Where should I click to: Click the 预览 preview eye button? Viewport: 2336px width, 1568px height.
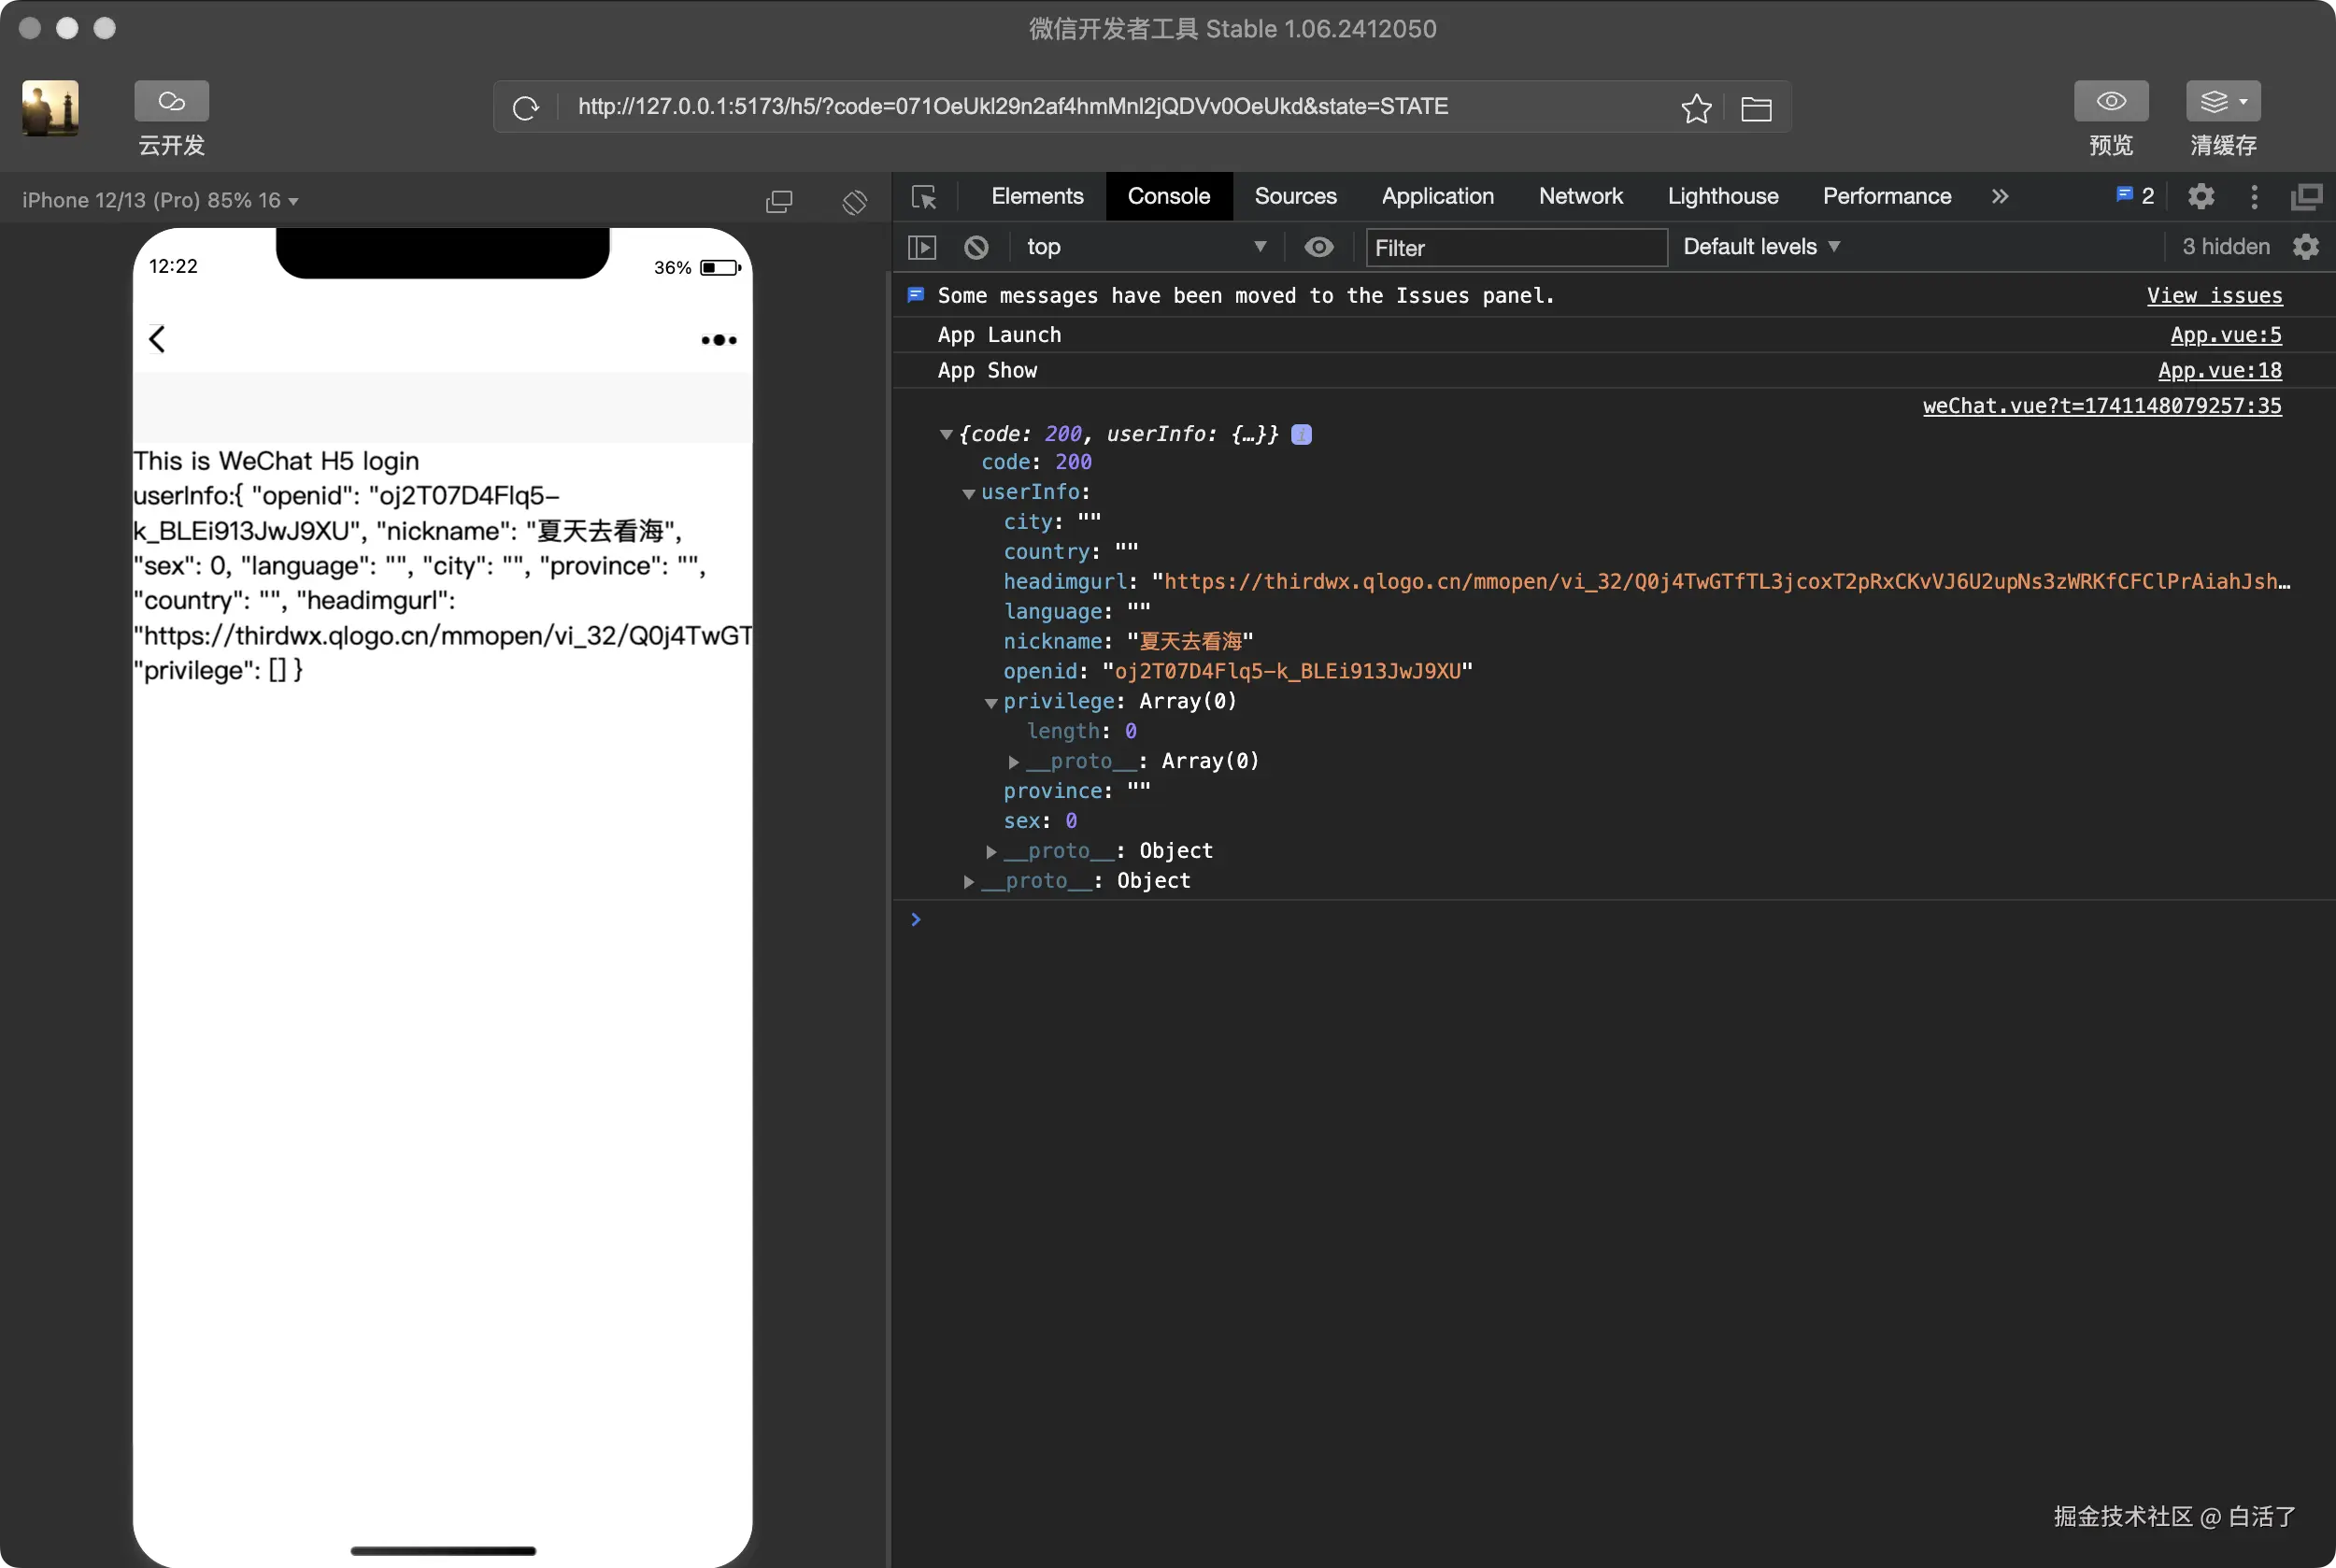[x=2110, y=101]
